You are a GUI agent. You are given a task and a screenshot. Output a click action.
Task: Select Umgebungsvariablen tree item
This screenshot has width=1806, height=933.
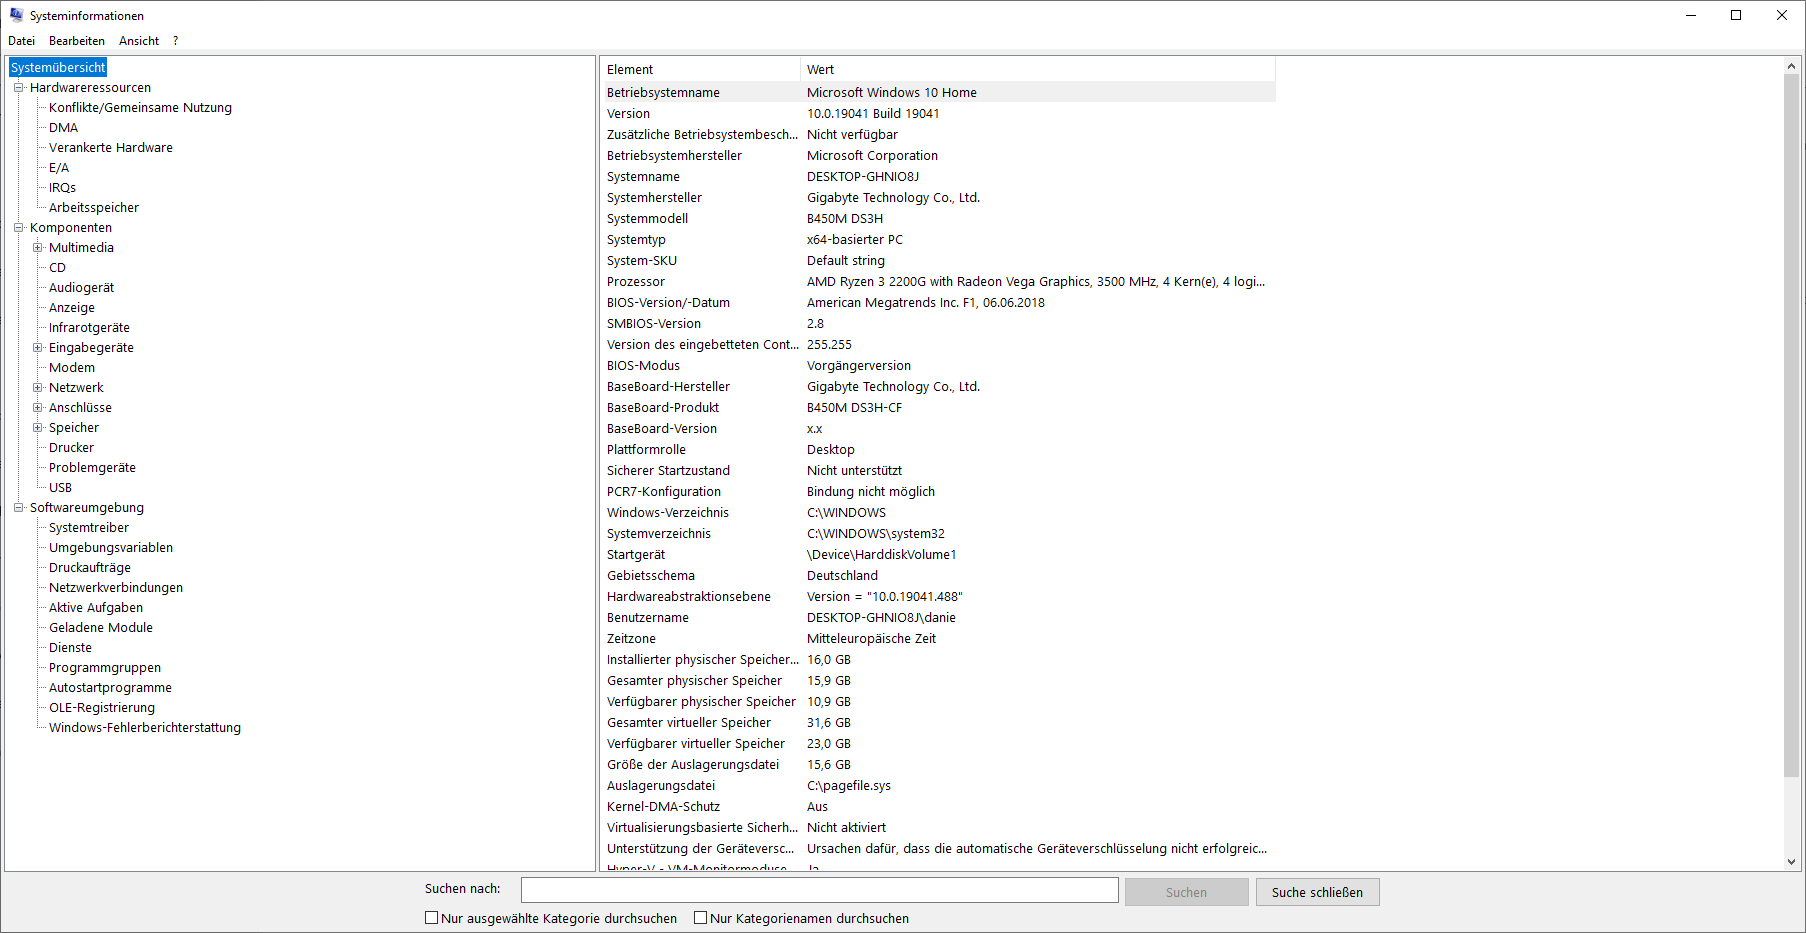[111, 548]
